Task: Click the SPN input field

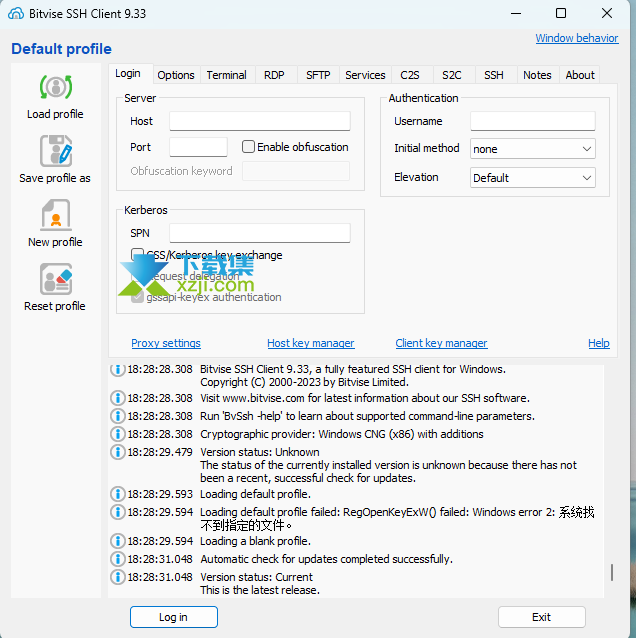Action: click(x=260, y=233)
